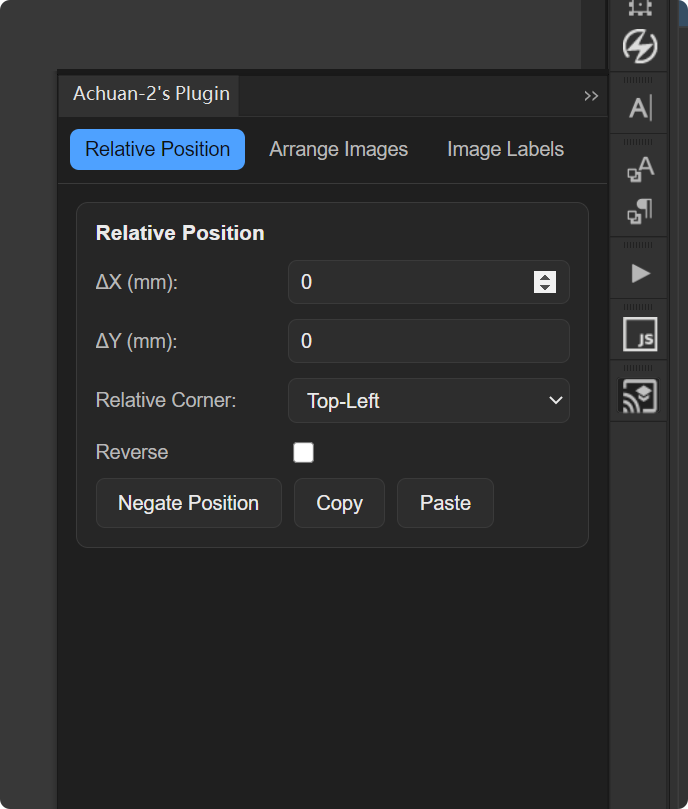Enable the Reverse checkbox
This screenshot has height=809, width=688.
click(303, 453)
